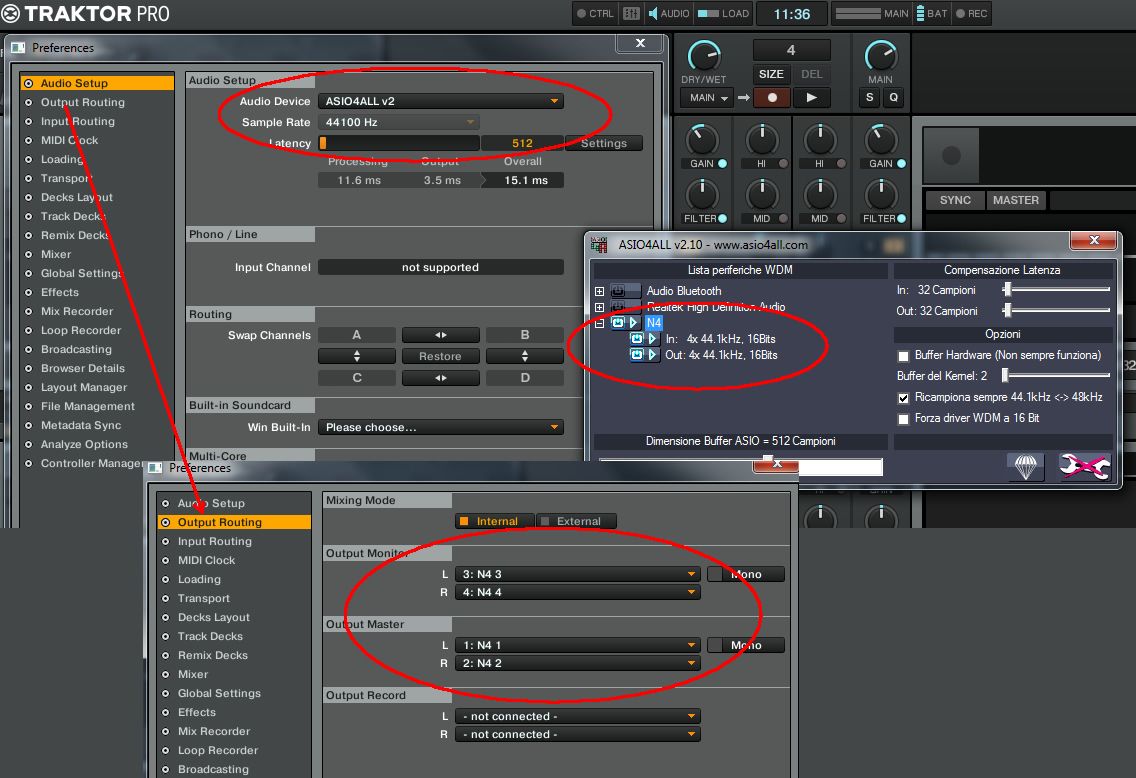Image resolution: width=1136 pixels, height=778 pixels.
Task: Open Analyze Options preferences page
Action: 84,444
